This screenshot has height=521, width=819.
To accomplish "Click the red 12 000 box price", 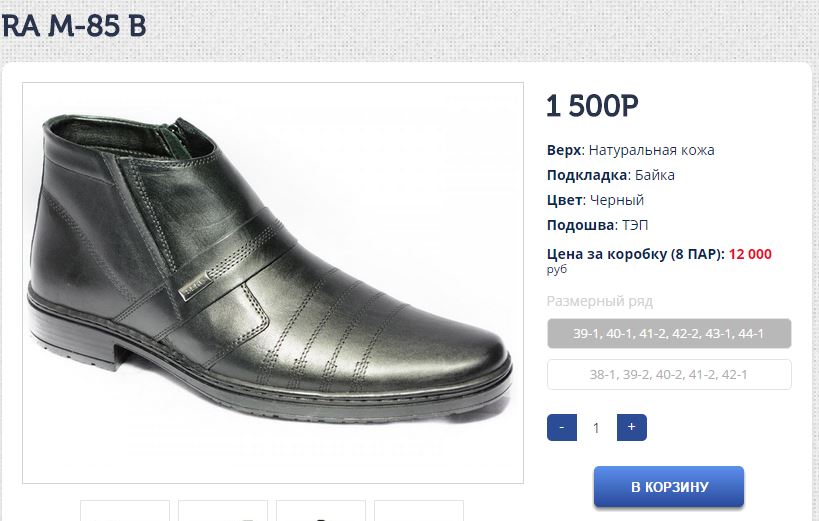I will click(750, 254).
